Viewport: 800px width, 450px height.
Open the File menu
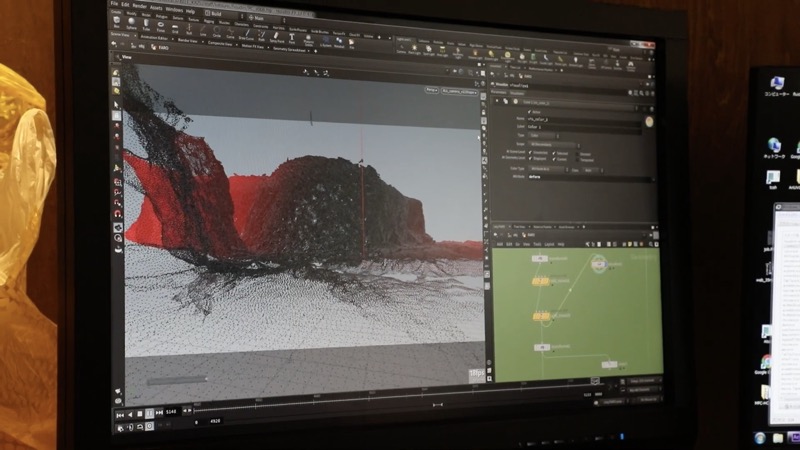click(114, 4)
